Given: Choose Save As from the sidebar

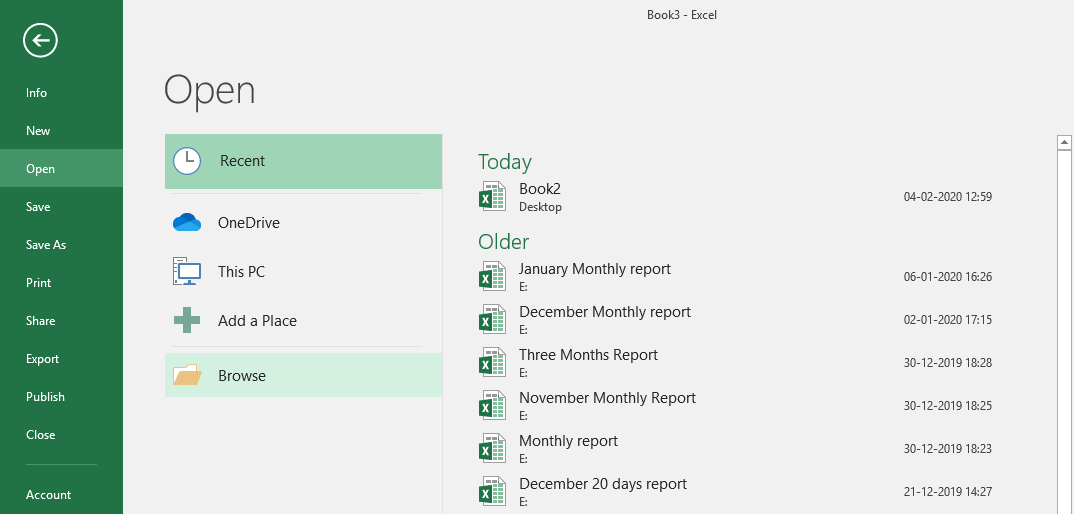Looking at the screenshot, I should coord(46,245).
